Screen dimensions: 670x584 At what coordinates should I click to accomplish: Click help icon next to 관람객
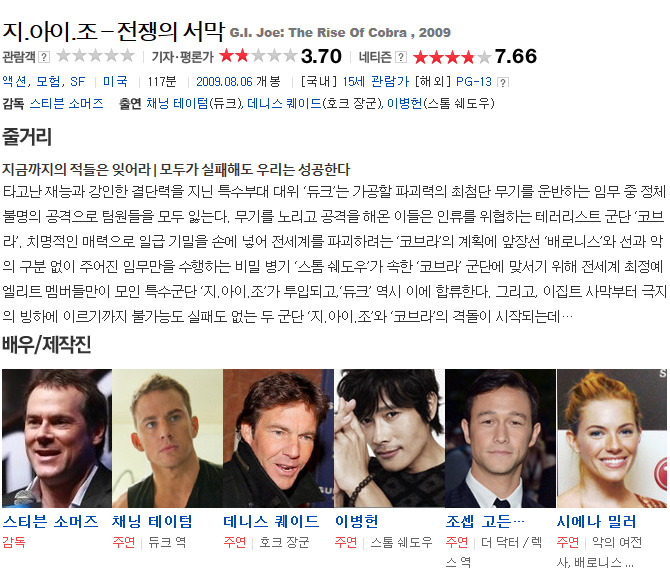tap(44, 57)
